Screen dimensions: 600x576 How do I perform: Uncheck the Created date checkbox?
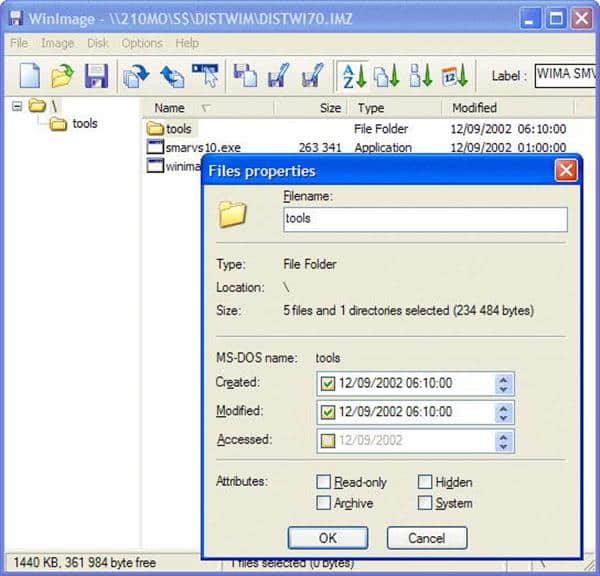[x=328, y=383]
